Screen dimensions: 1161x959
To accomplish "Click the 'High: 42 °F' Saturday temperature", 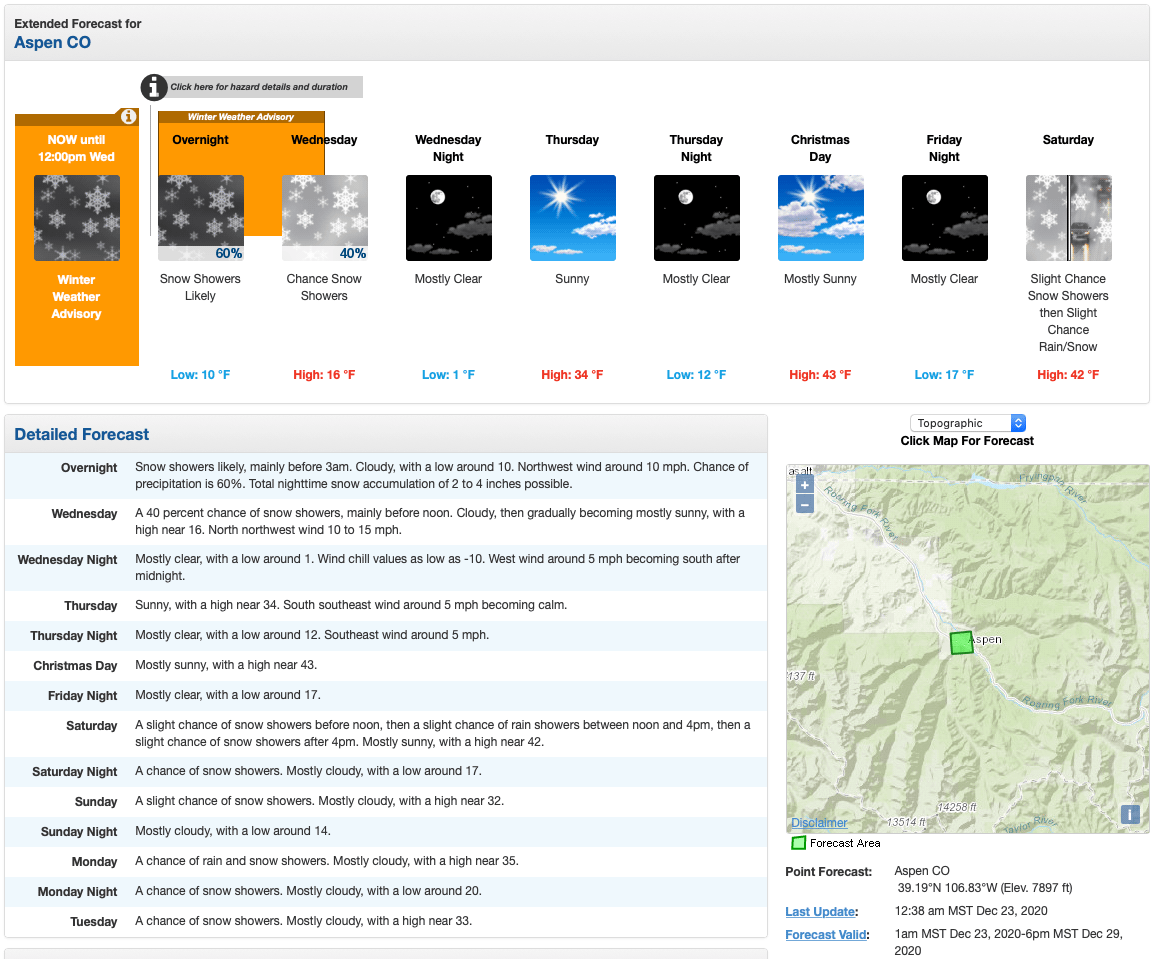I will 1068,375.
